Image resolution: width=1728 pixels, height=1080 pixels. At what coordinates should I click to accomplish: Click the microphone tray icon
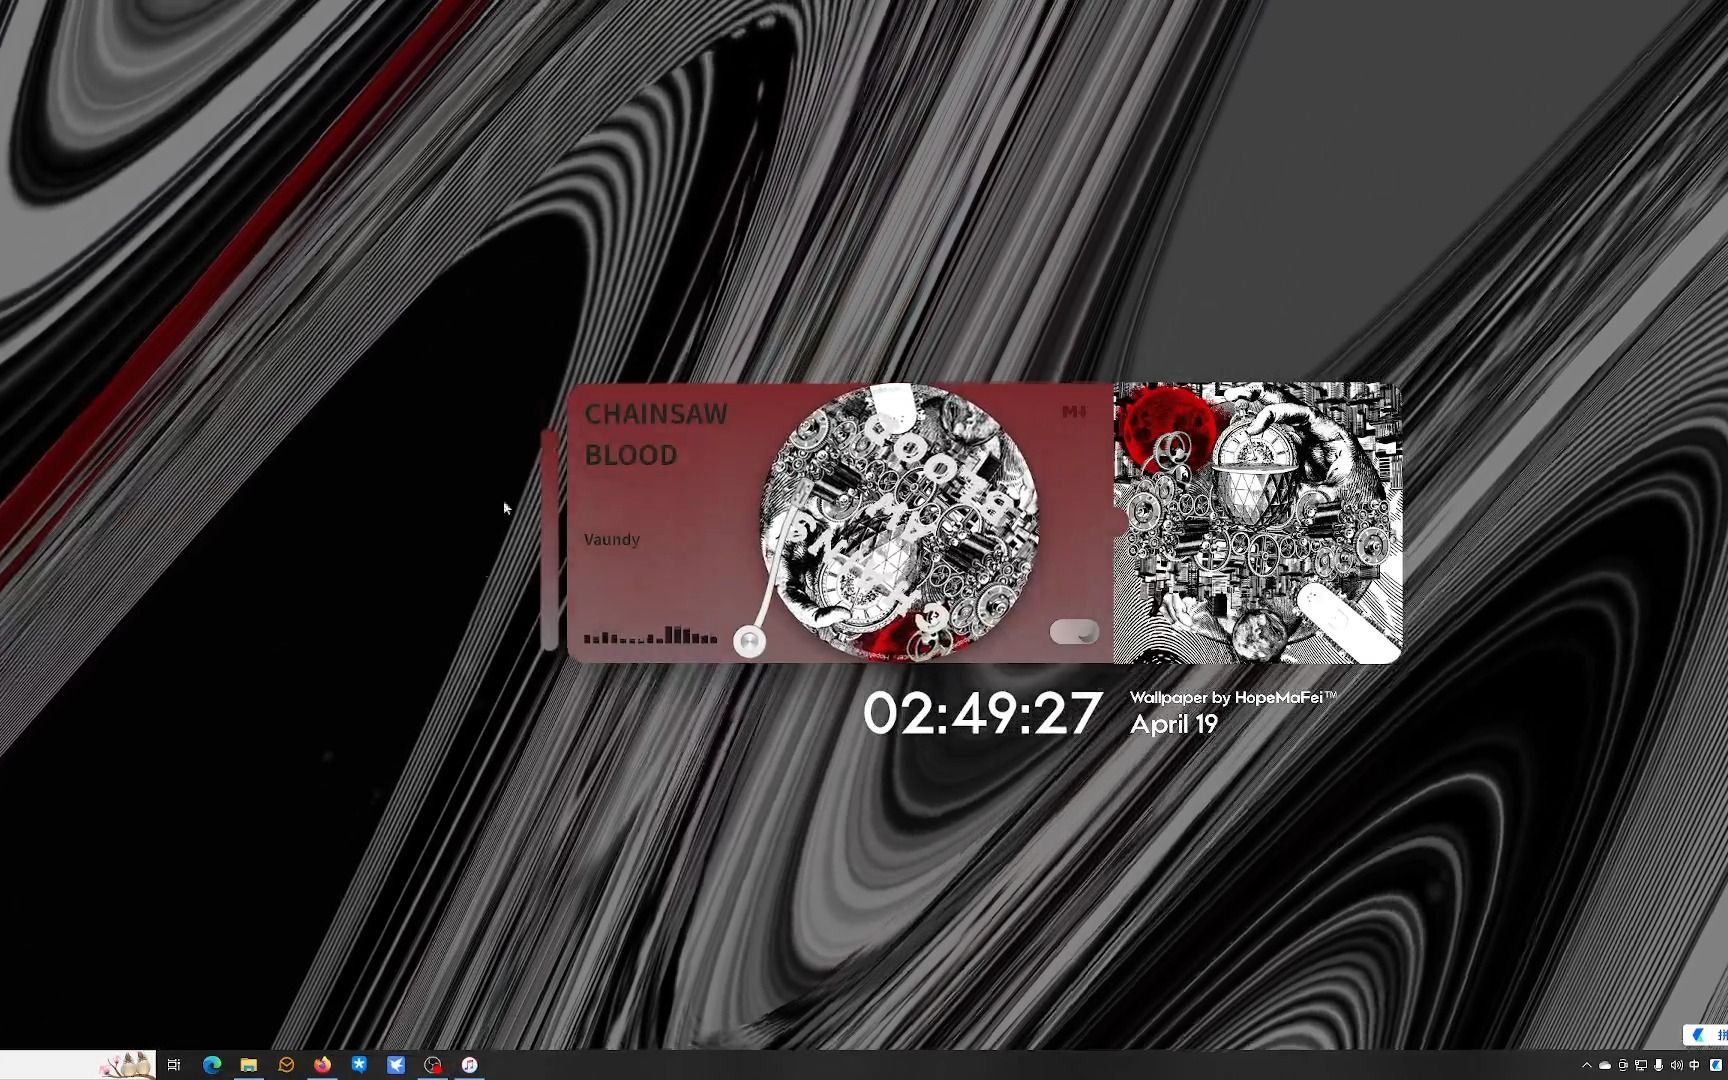click(1659, 1066)
